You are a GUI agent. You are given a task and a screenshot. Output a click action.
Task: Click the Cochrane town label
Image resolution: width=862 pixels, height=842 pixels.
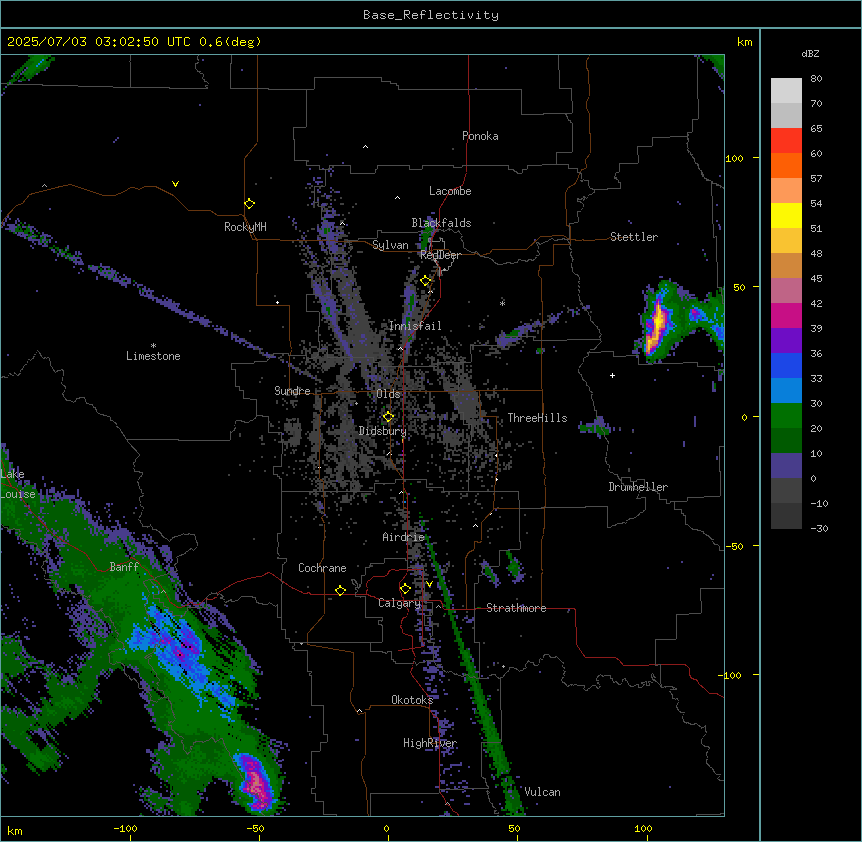click(x=322, y=568)
